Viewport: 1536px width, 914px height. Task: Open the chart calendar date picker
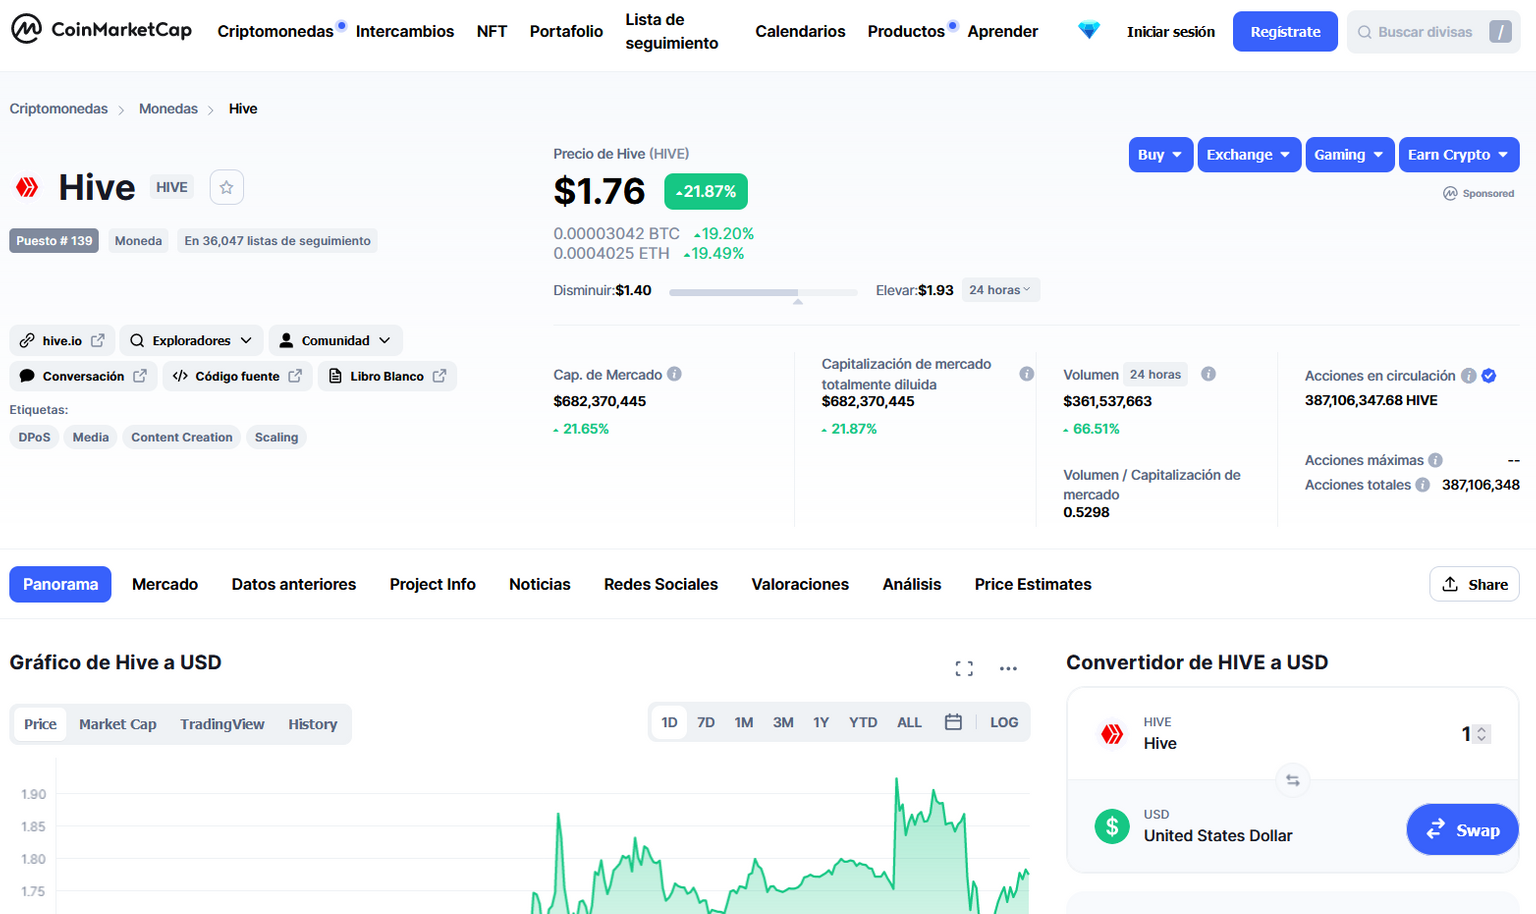[x=953, y=722]
